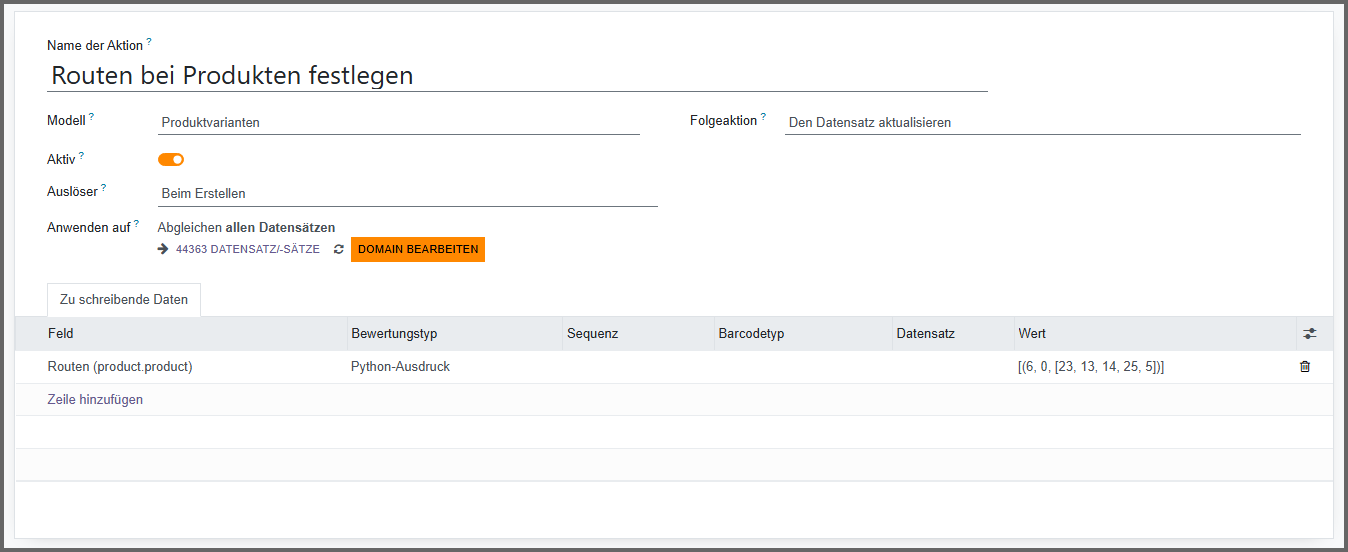
Task: Show help tooltip for Name der Aktion
Action: (x=149, y=42)
